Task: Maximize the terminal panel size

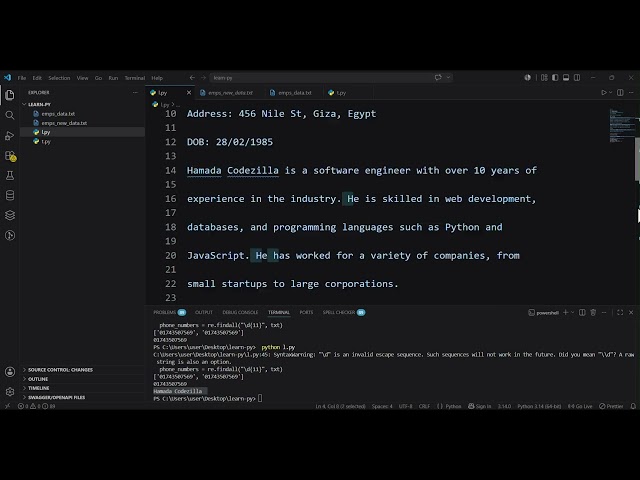Action: (x=620, y=312)
